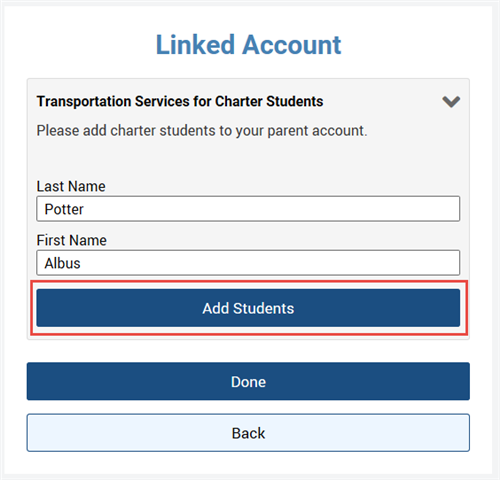Viewport: 500px width, 480px height.
Task: Toggle the section's down-arrow icon
Action: point(451,102)
